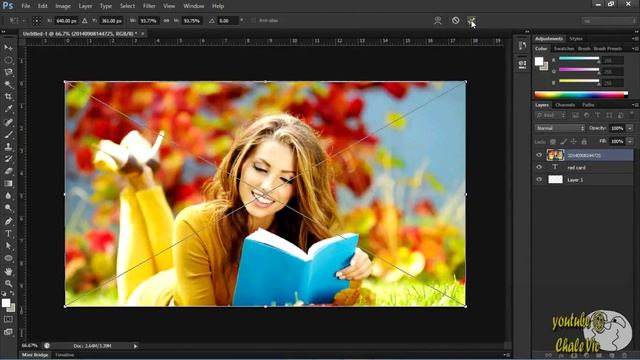
Task: Click the reference point location grid
Action: click(x=37, y=20)
